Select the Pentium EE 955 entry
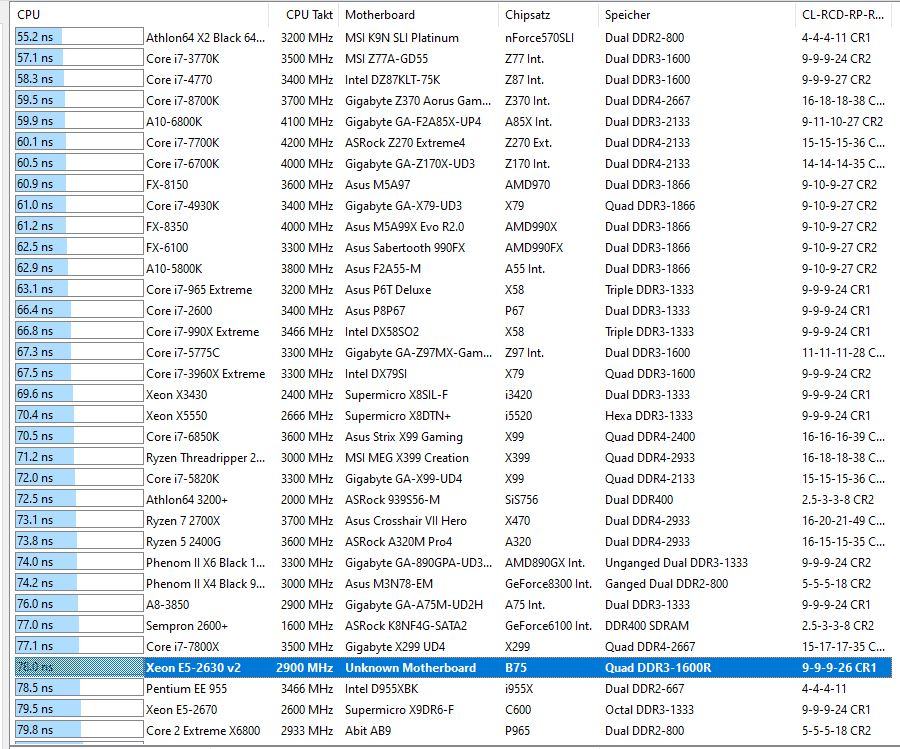Image resolution: width=900 pixels, height=749 pixels. pyautogui.click(x=187, y=689)
